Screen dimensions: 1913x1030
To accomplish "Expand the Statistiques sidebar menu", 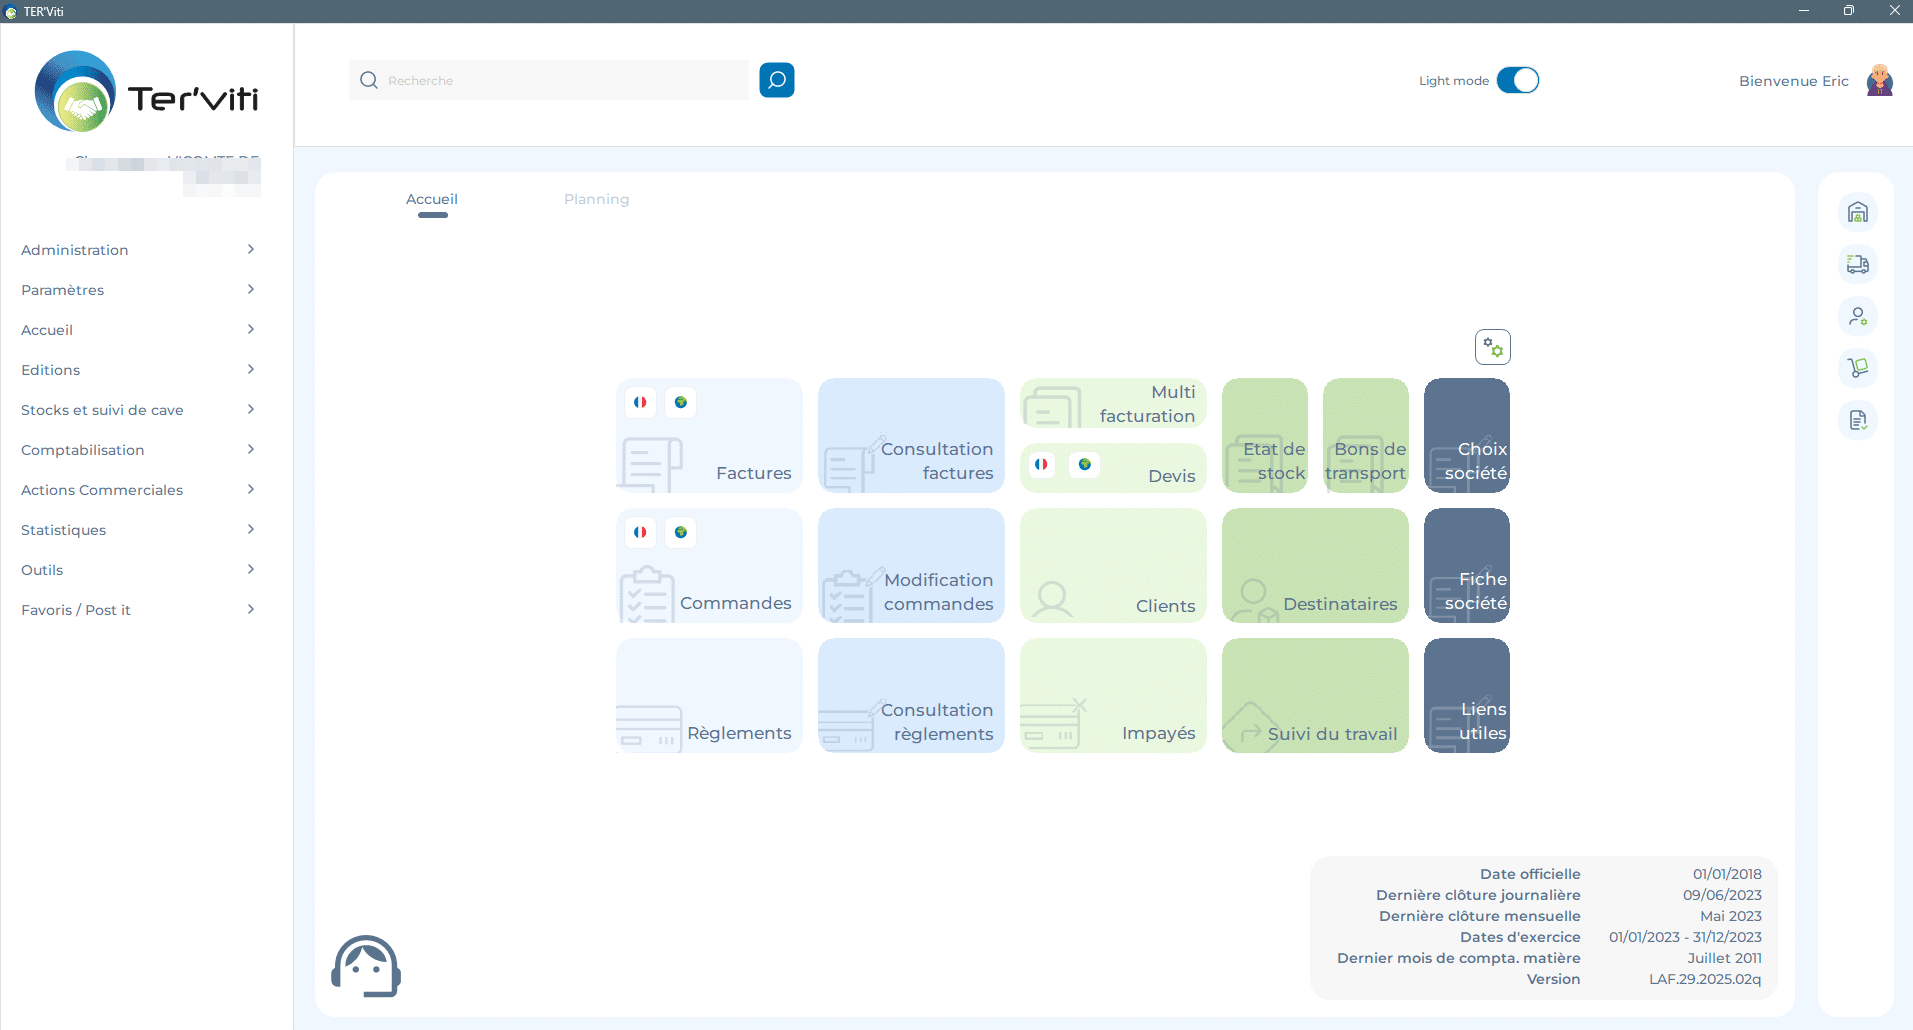I will tap(138, 530).
